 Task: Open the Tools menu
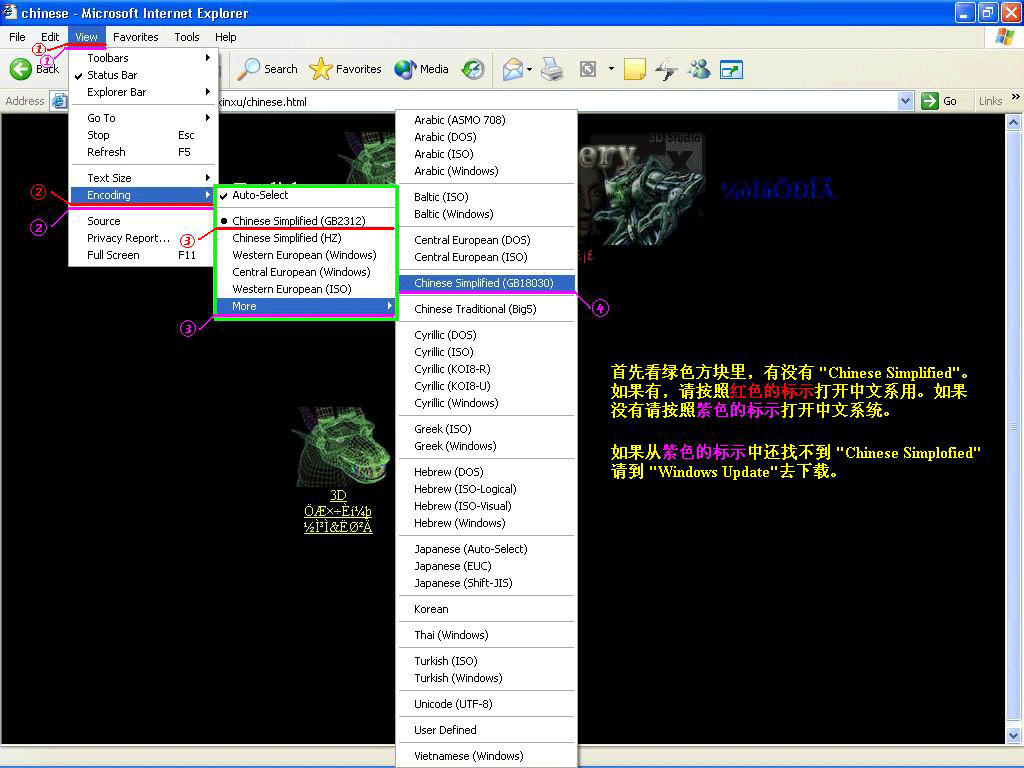(187, 37)
